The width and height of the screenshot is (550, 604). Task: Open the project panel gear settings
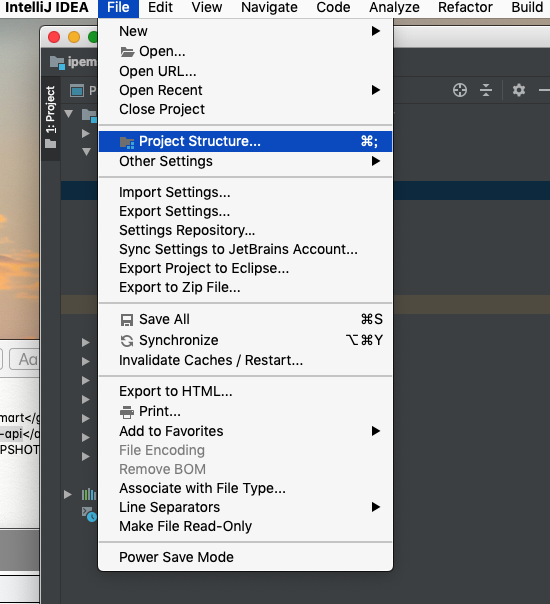519,90
